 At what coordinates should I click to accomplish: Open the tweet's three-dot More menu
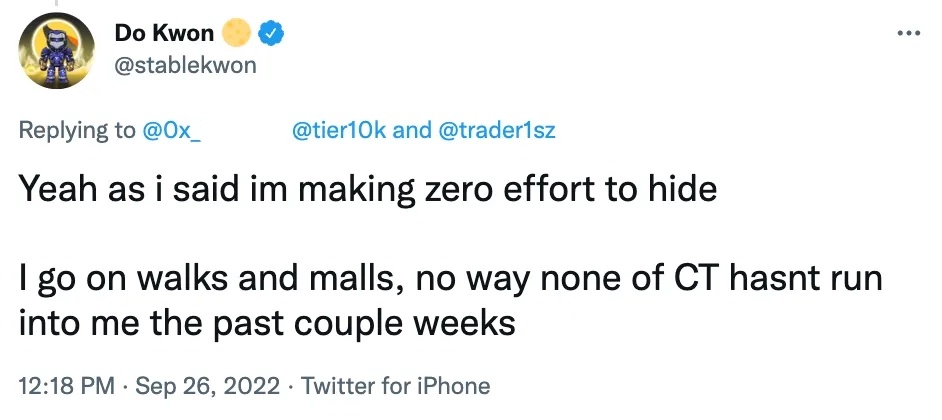[x=907, y=34]
